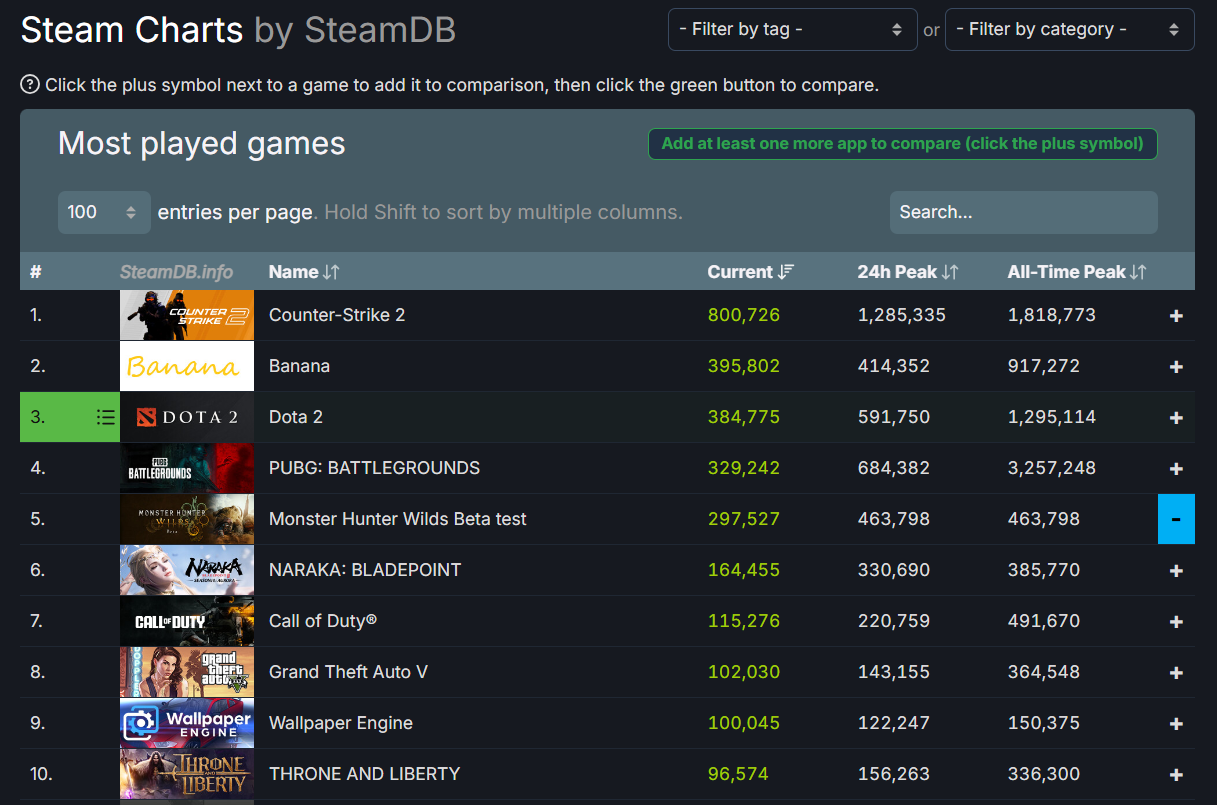Image resolution: width=1217 pixels, height=805 pixels.
Task: Select the Banana game icon
Action: pos(187,365)
